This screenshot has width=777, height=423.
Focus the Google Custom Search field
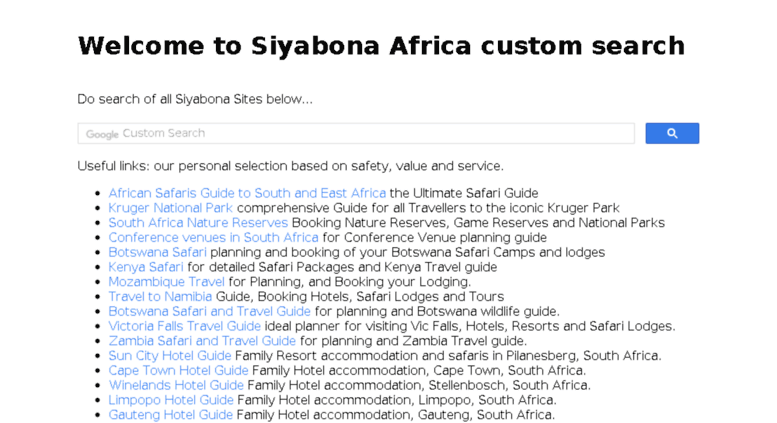(356, 133)
